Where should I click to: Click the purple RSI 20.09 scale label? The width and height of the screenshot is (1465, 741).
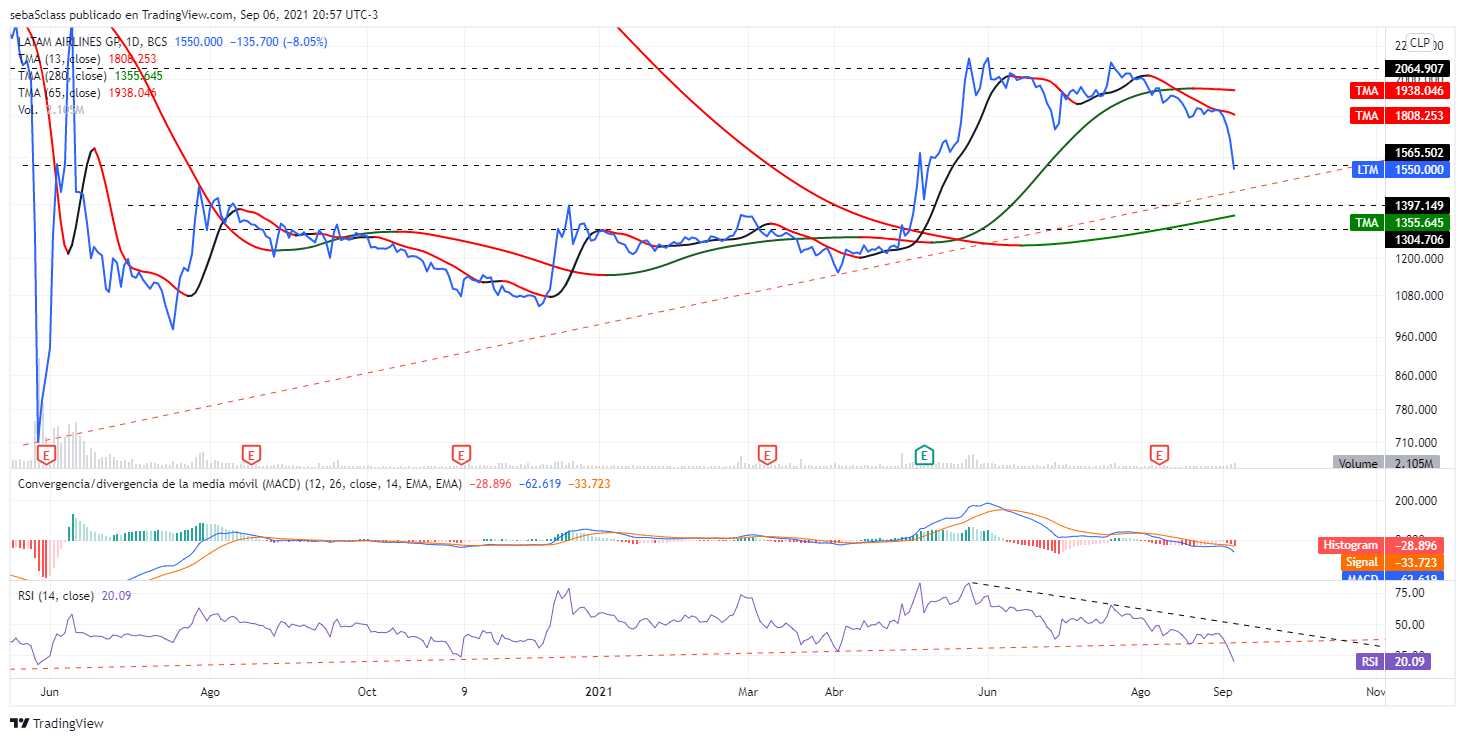point(1394,661)
